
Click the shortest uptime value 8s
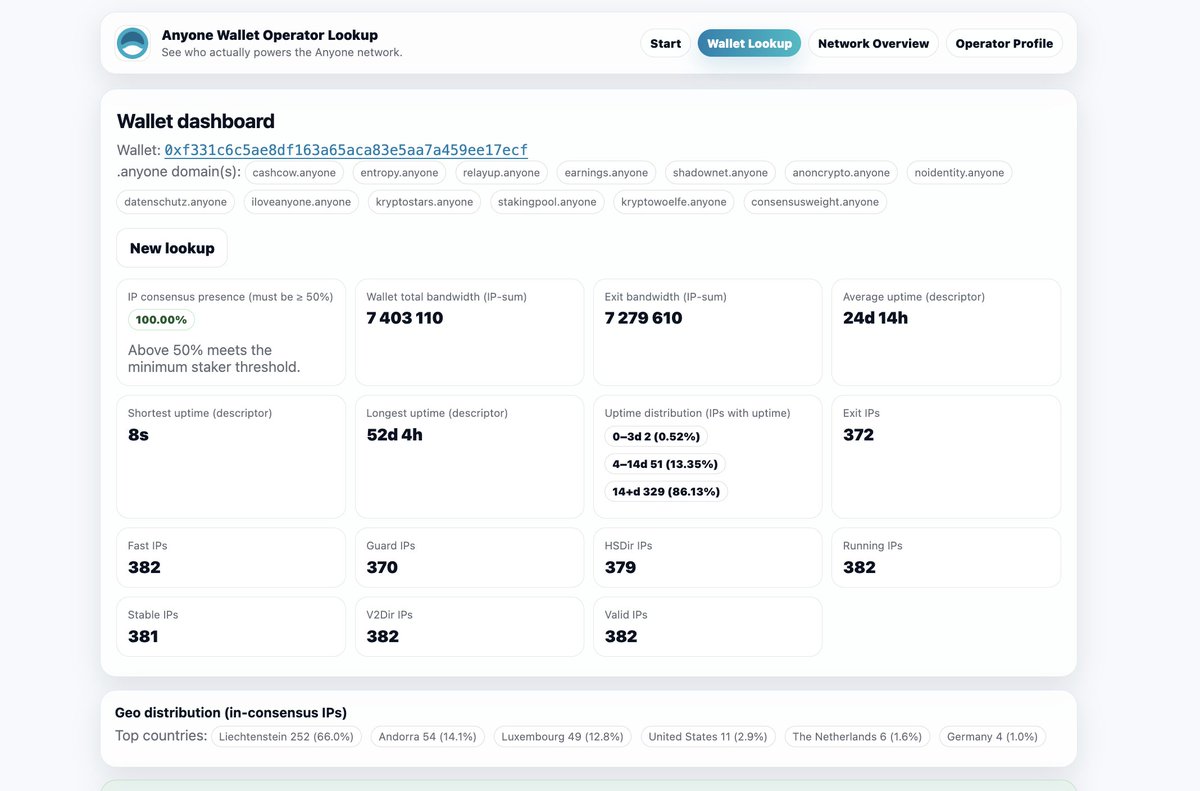pos(138,435)
